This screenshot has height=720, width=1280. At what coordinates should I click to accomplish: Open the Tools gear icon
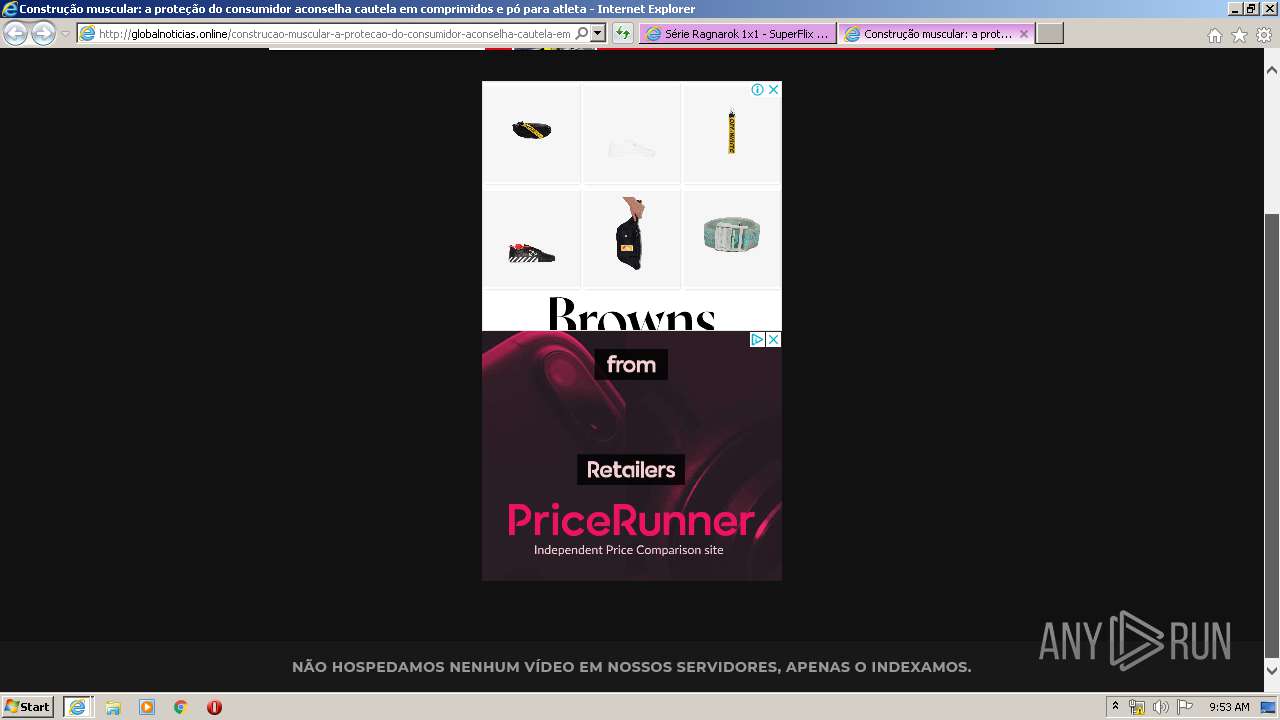pyautogui.click(x=1264, y=35)
